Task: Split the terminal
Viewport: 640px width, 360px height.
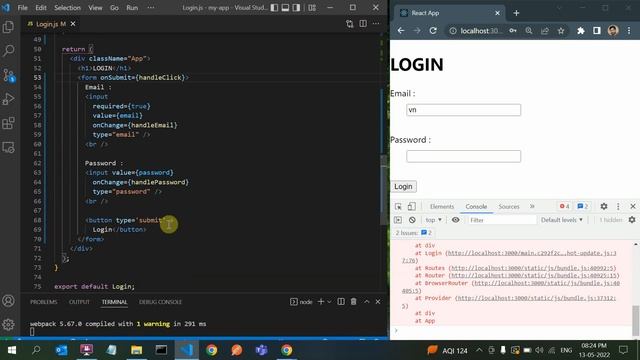Action: pyautogui.click(x=341, y=302)
